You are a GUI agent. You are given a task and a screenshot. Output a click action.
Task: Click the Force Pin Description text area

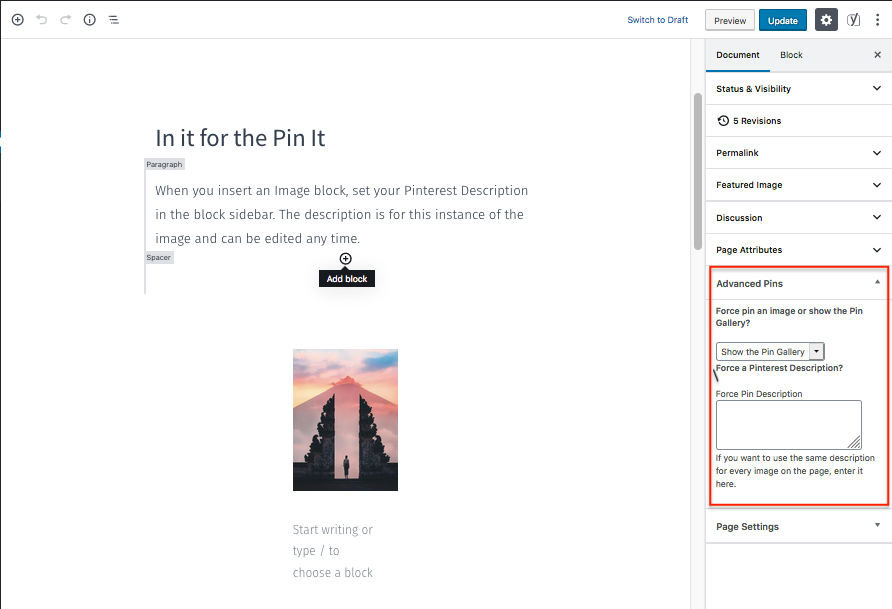788,425
